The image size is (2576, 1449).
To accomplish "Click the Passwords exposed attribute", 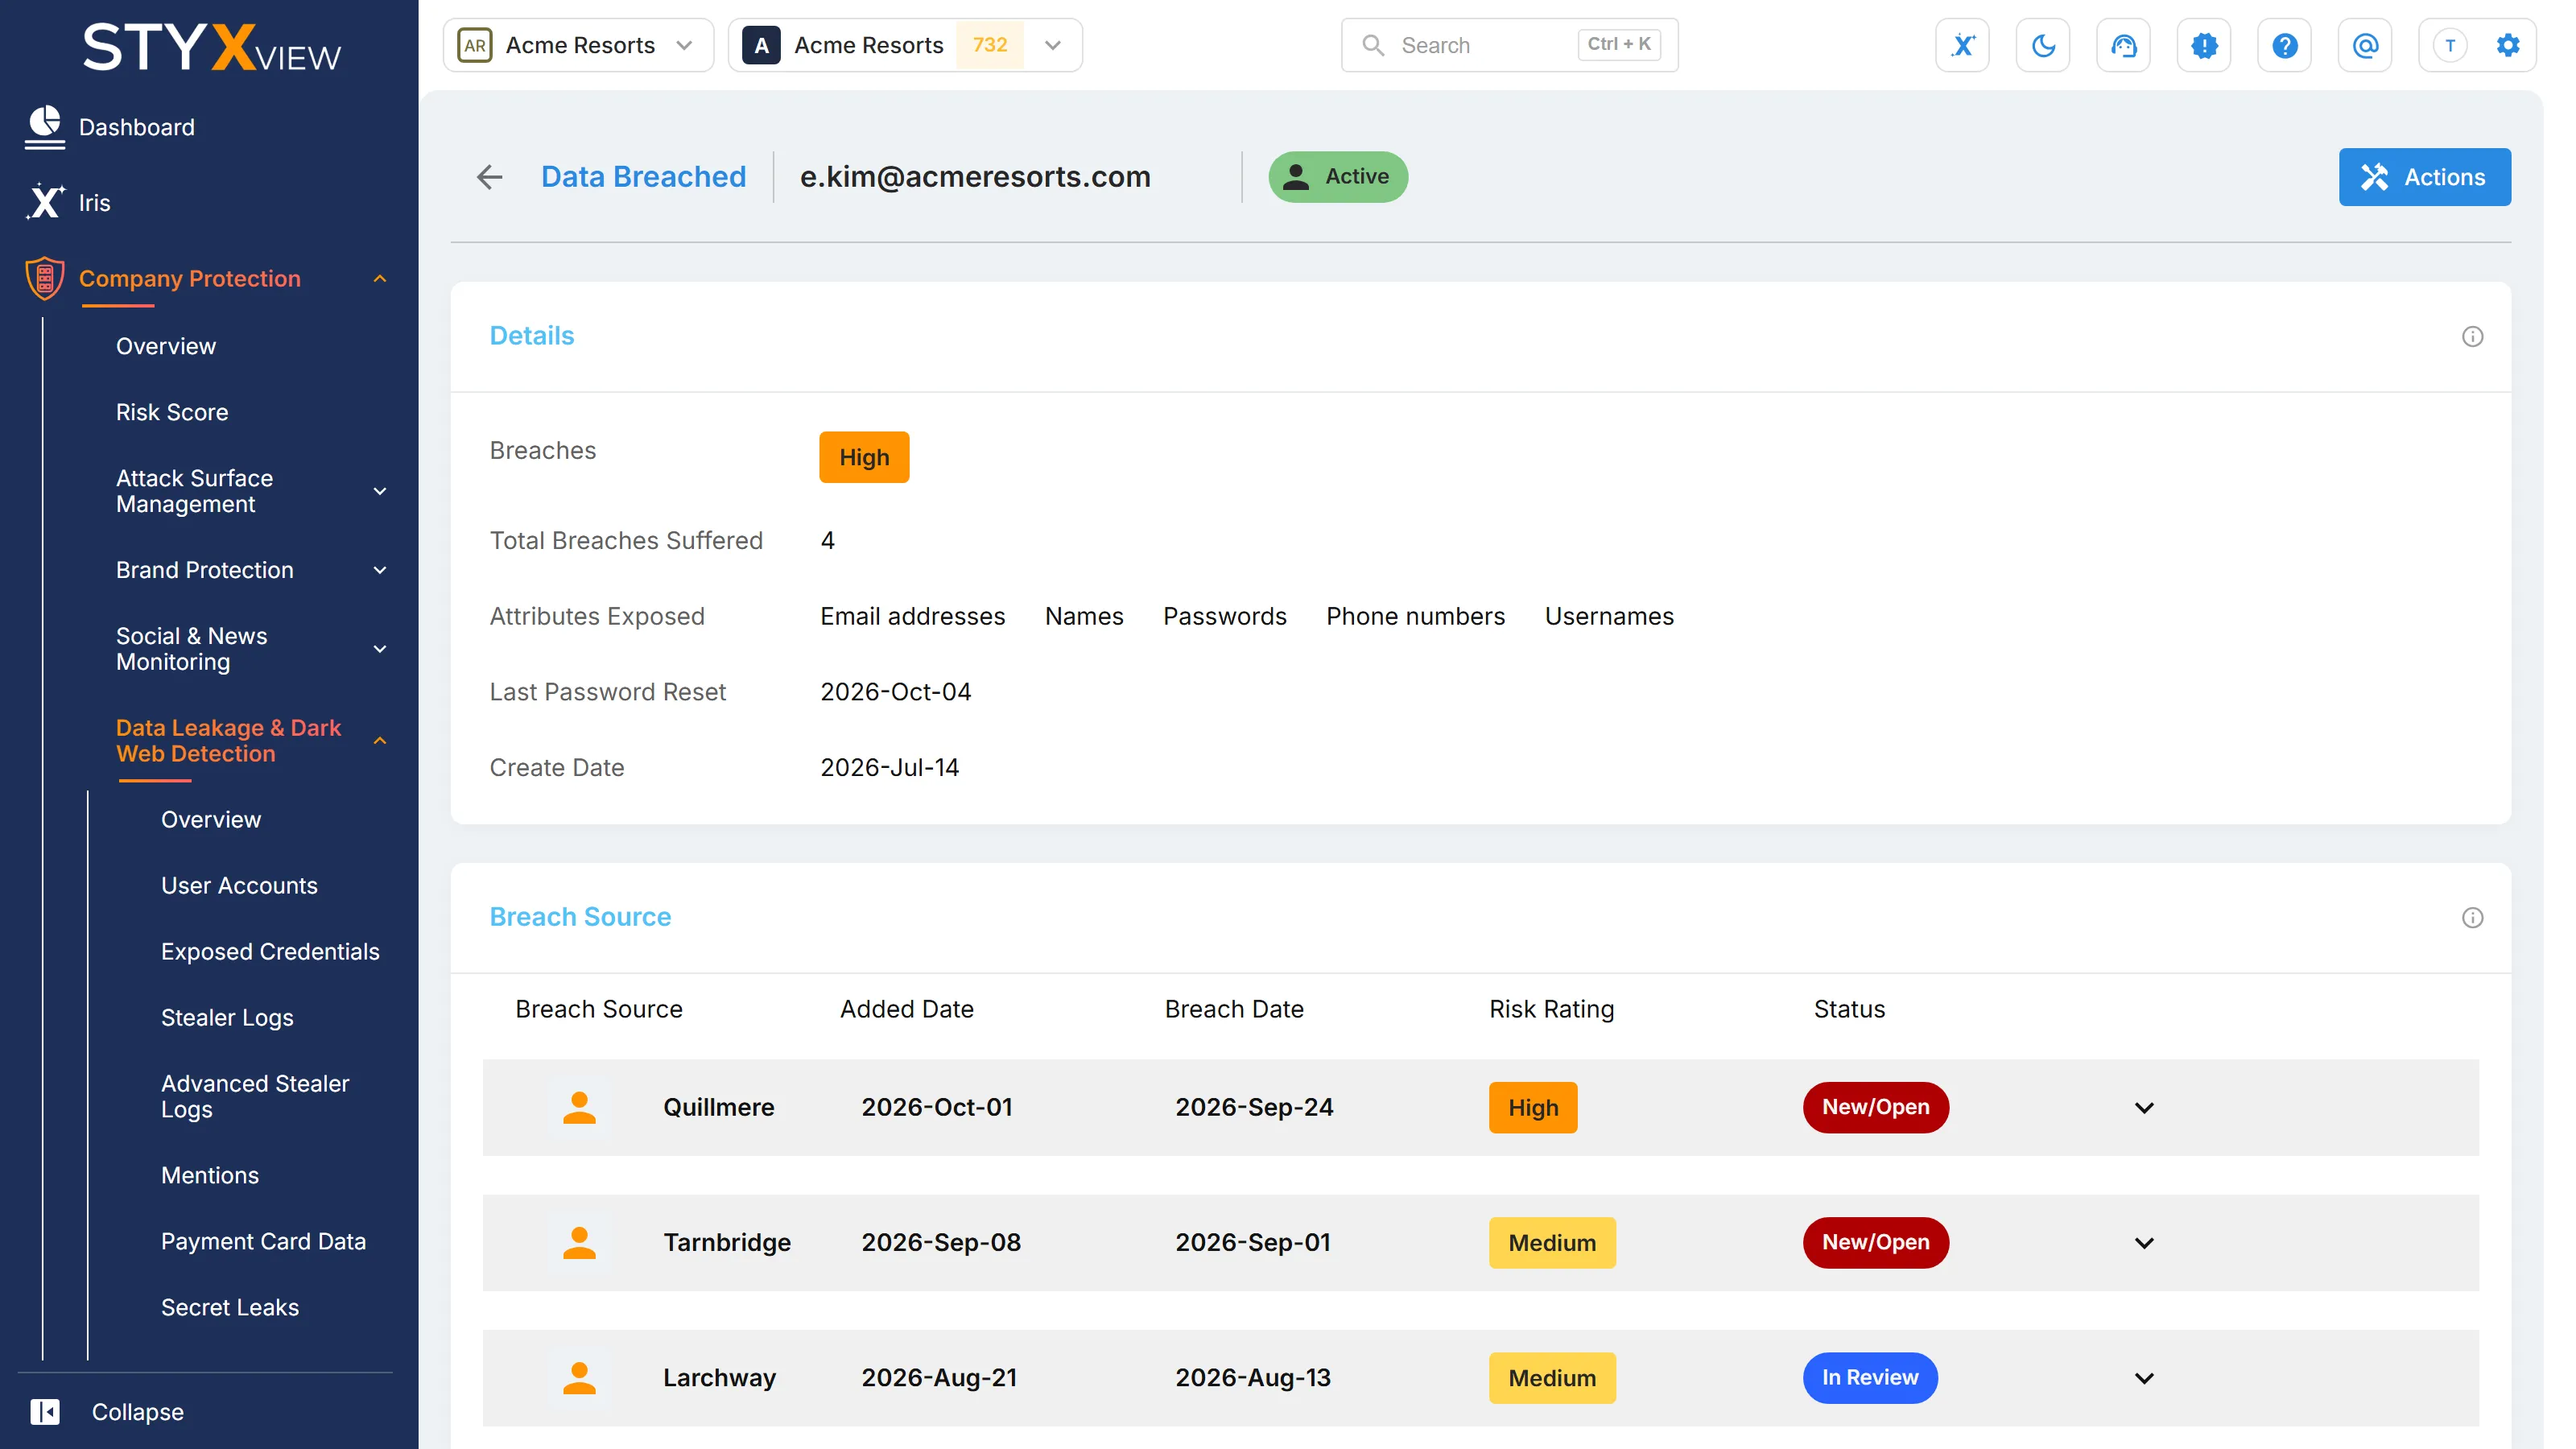I will [x=1224, y=616].
